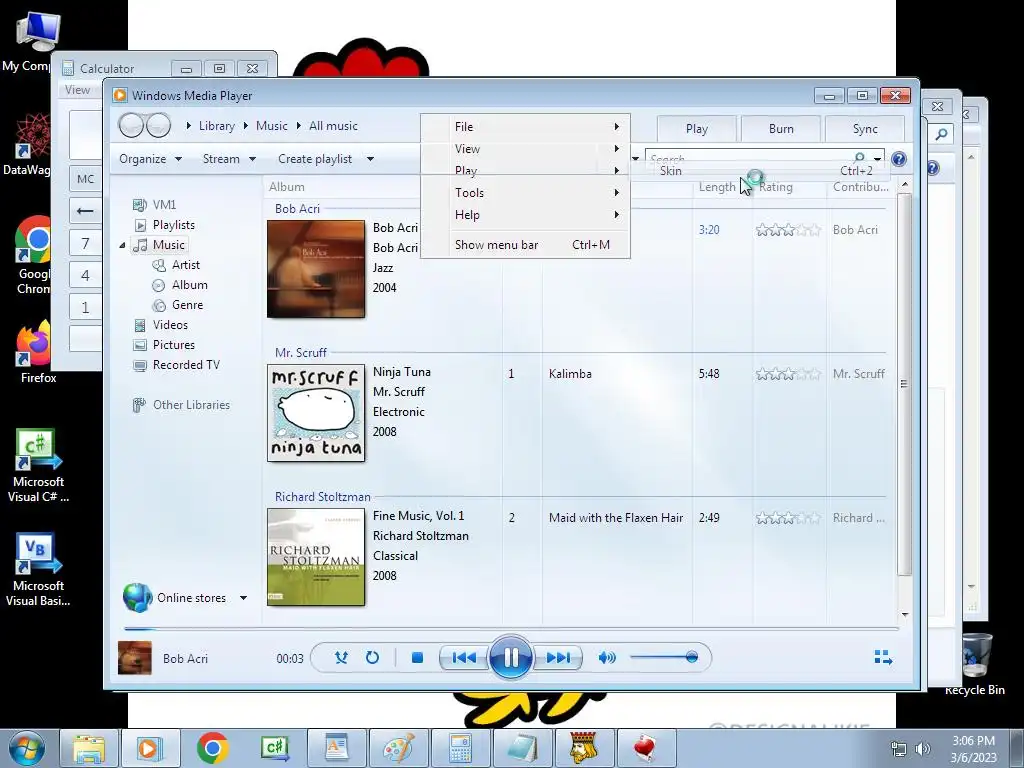Click the seek progress bar
Image resolution: width=1024 pixels, height=768 pixels.
coord(511,629)
